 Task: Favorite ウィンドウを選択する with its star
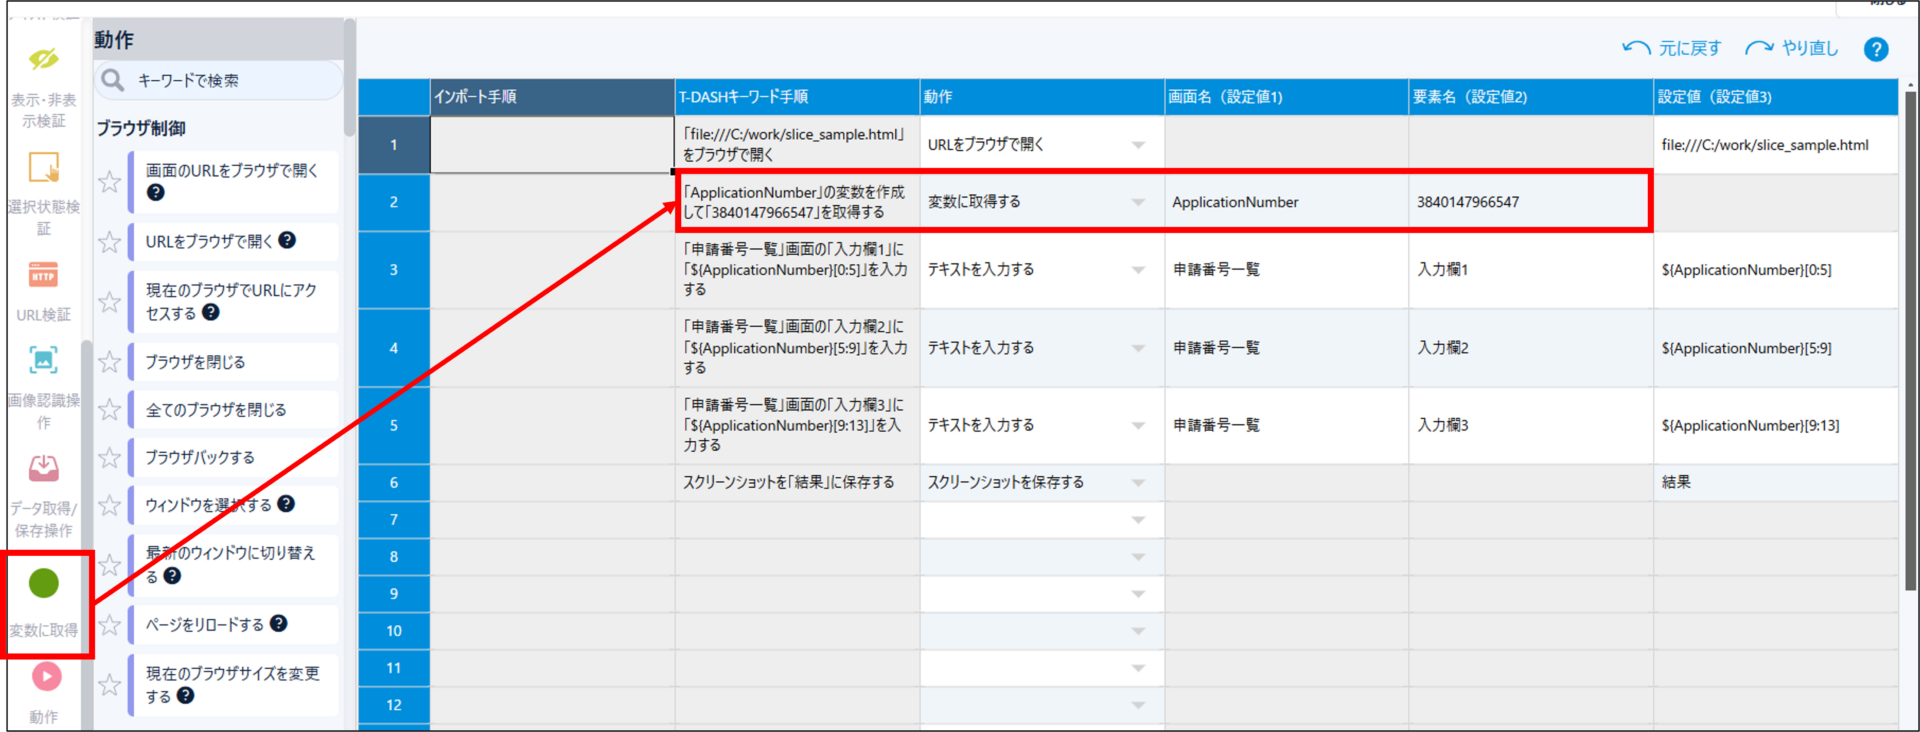point(109,506)
